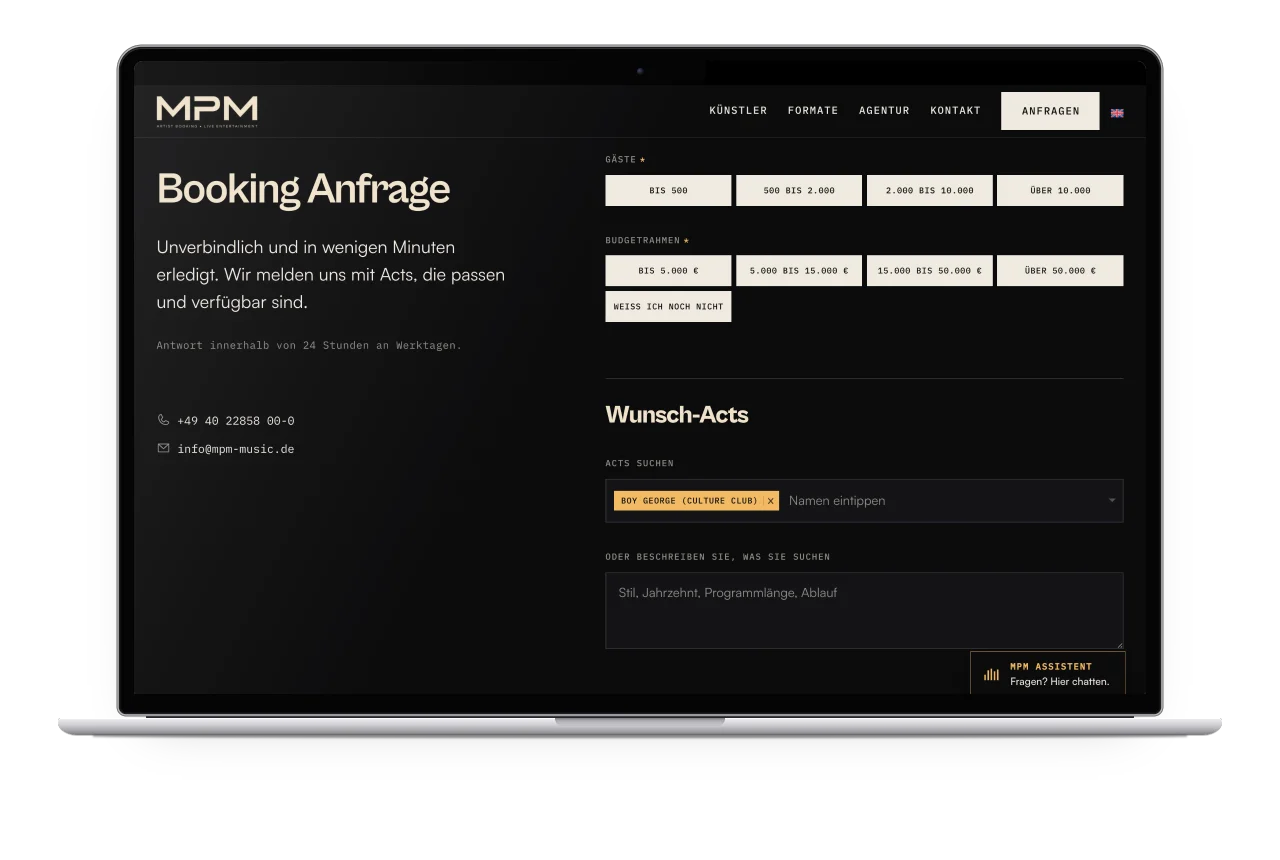The height and width of the screenshot is (860, 1280).
Task: Select guest count Bis 500
Action: (x=668, y=190)
